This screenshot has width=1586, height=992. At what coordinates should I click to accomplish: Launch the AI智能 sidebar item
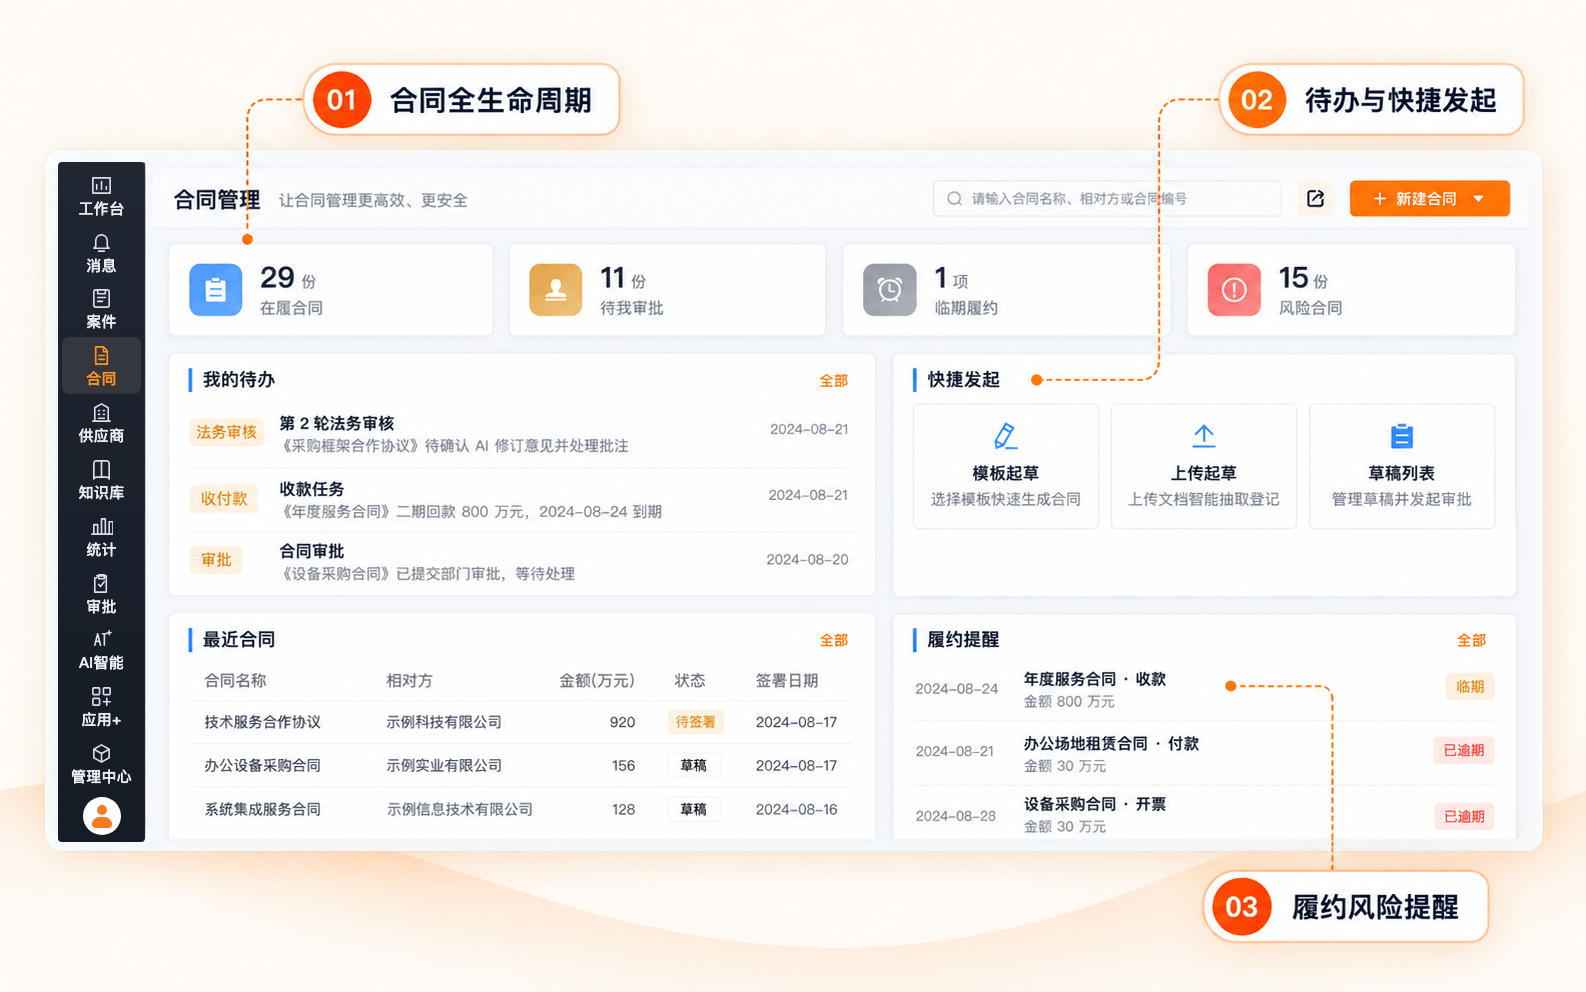(101, 650)
